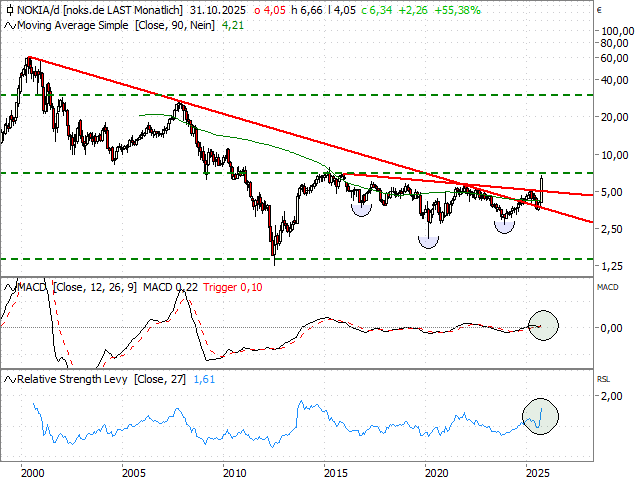This screenshot has height=480, width=640.
Task: Click the circled MACD crossover near 2025
Action: click(x=543, y=325)
